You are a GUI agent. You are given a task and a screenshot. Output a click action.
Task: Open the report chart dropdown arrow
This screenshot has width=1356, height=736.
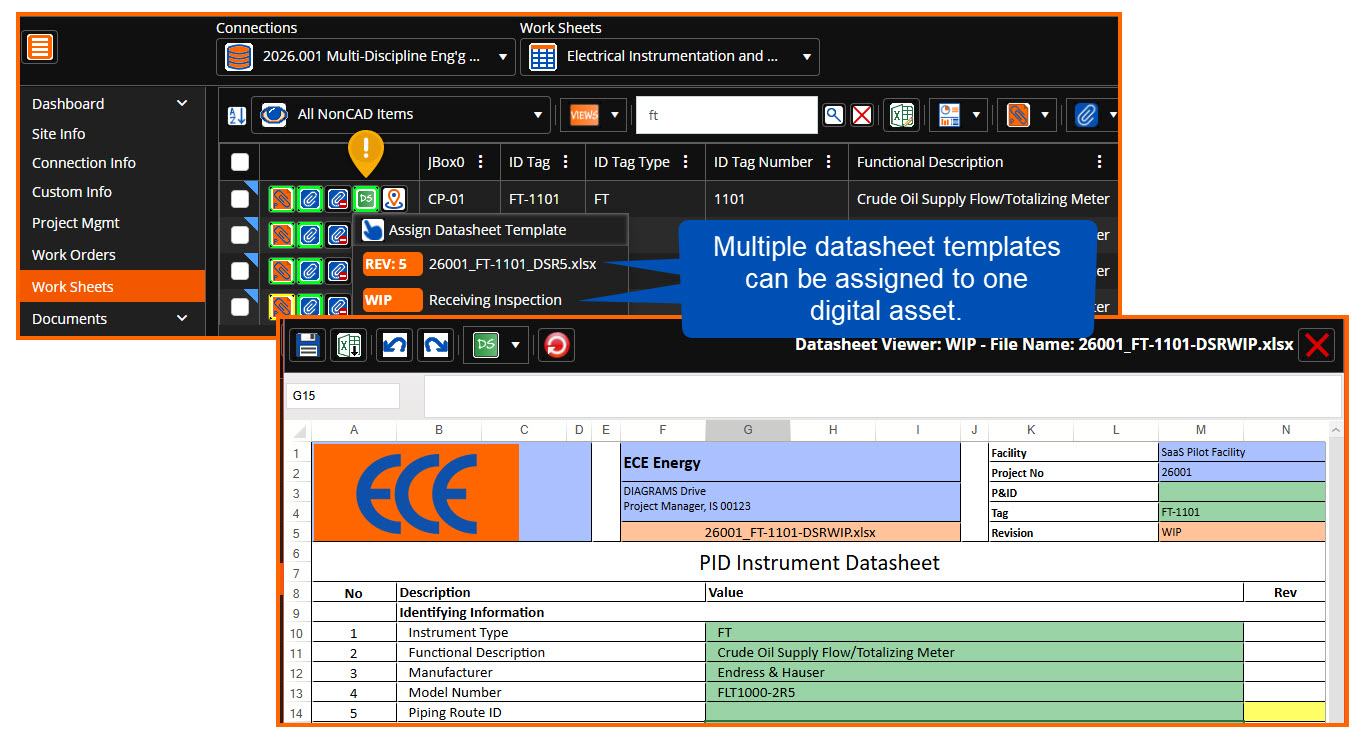click(976, 115)
